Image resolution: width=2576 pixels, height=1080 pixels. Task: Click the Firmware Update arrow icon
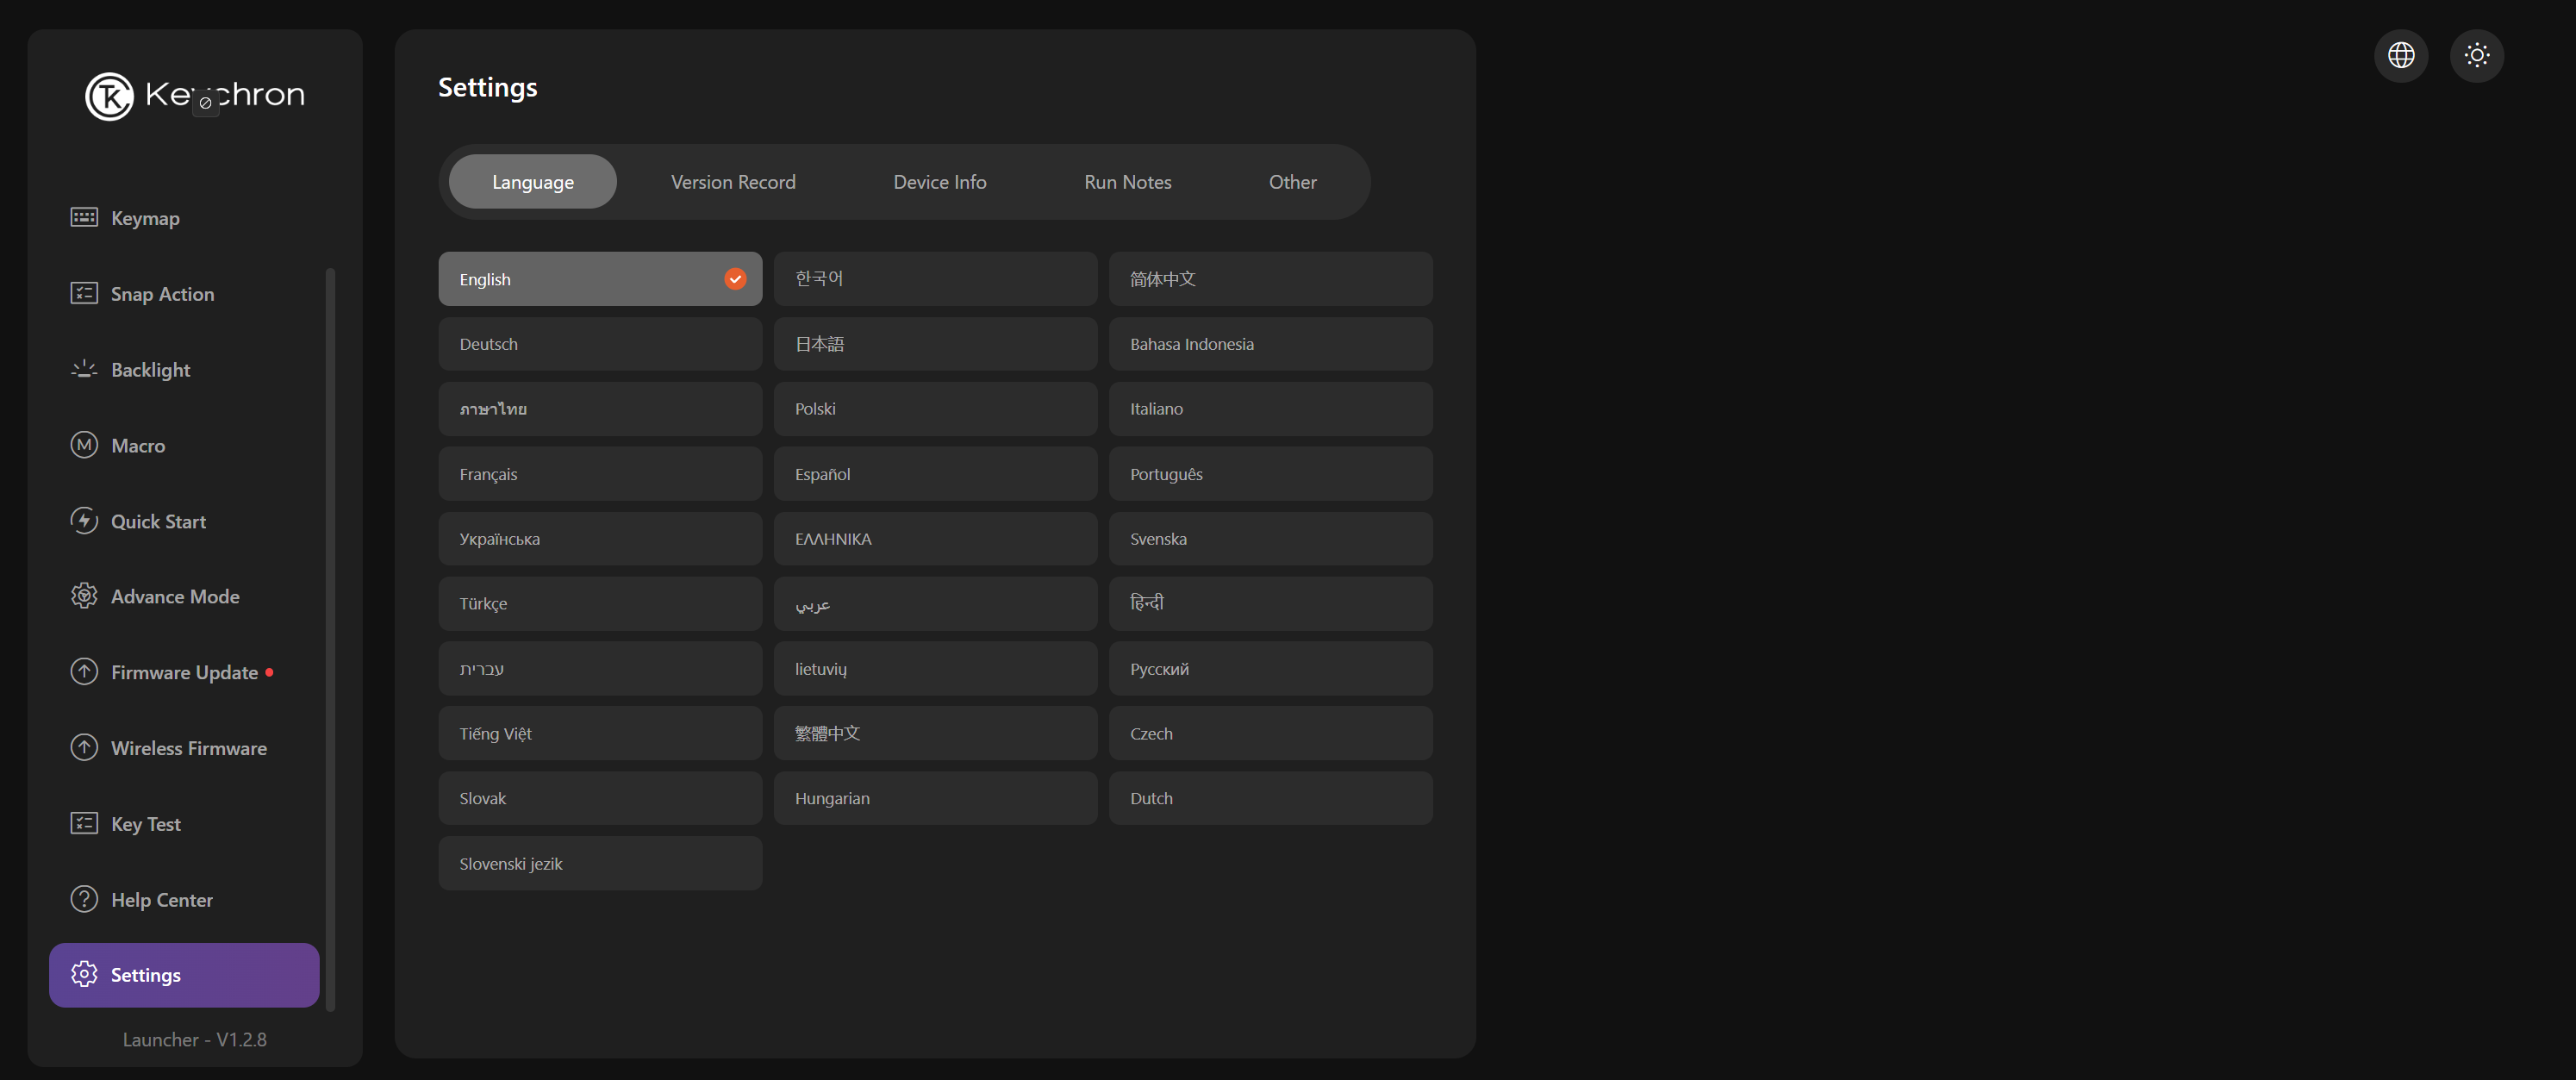point(84,672)
